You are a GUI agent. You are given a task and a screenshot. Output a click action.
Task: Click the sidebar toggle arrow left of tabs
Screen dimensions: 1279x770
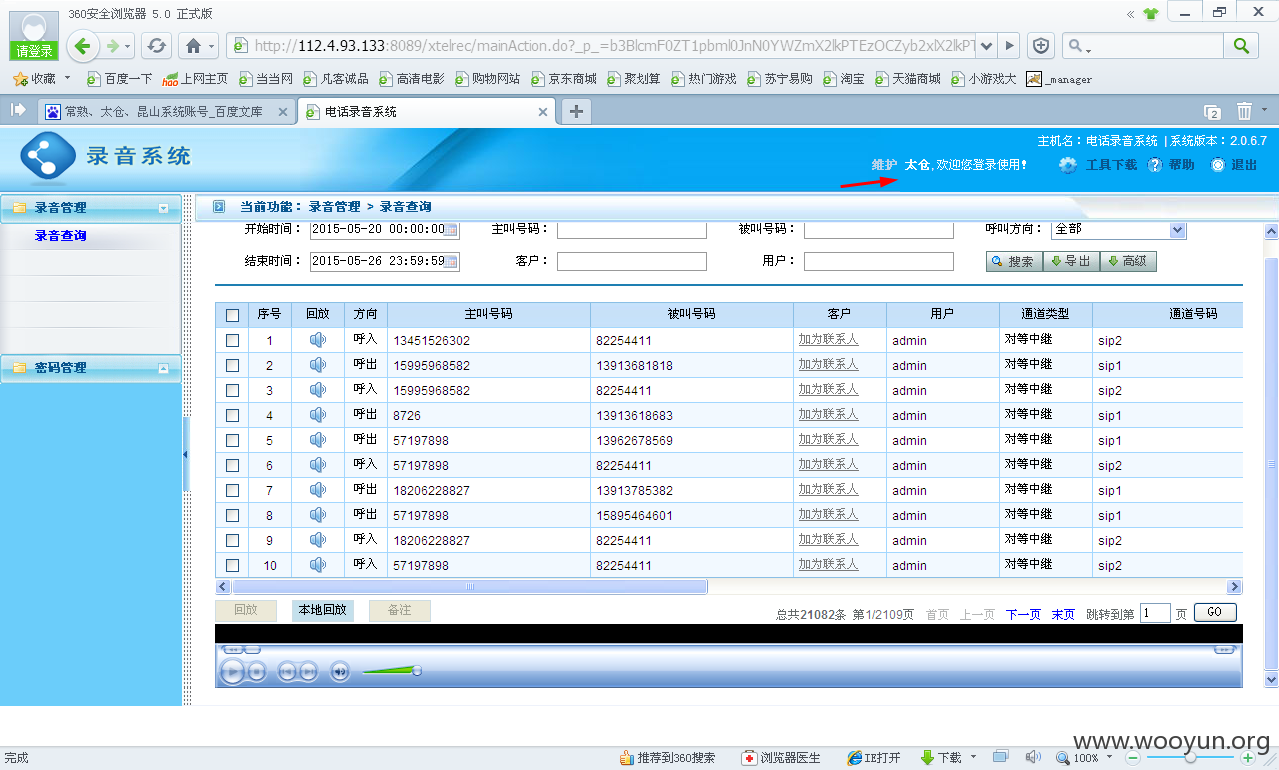pos(17,110)
